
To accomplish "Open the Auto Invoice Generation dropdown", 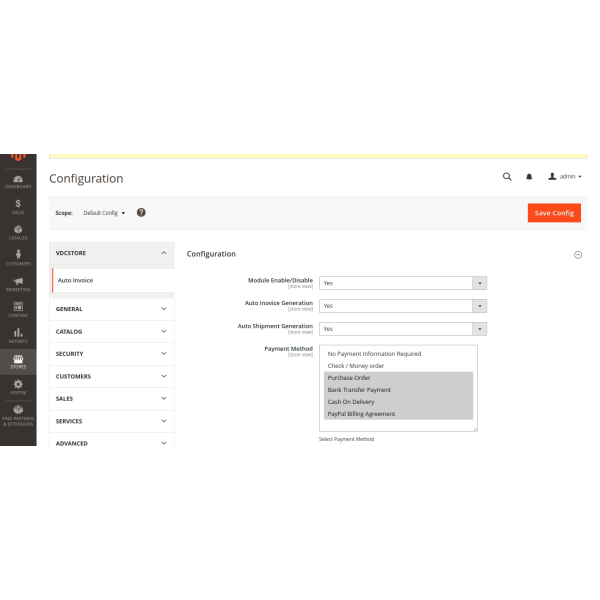I will click(x=402, y=306).
